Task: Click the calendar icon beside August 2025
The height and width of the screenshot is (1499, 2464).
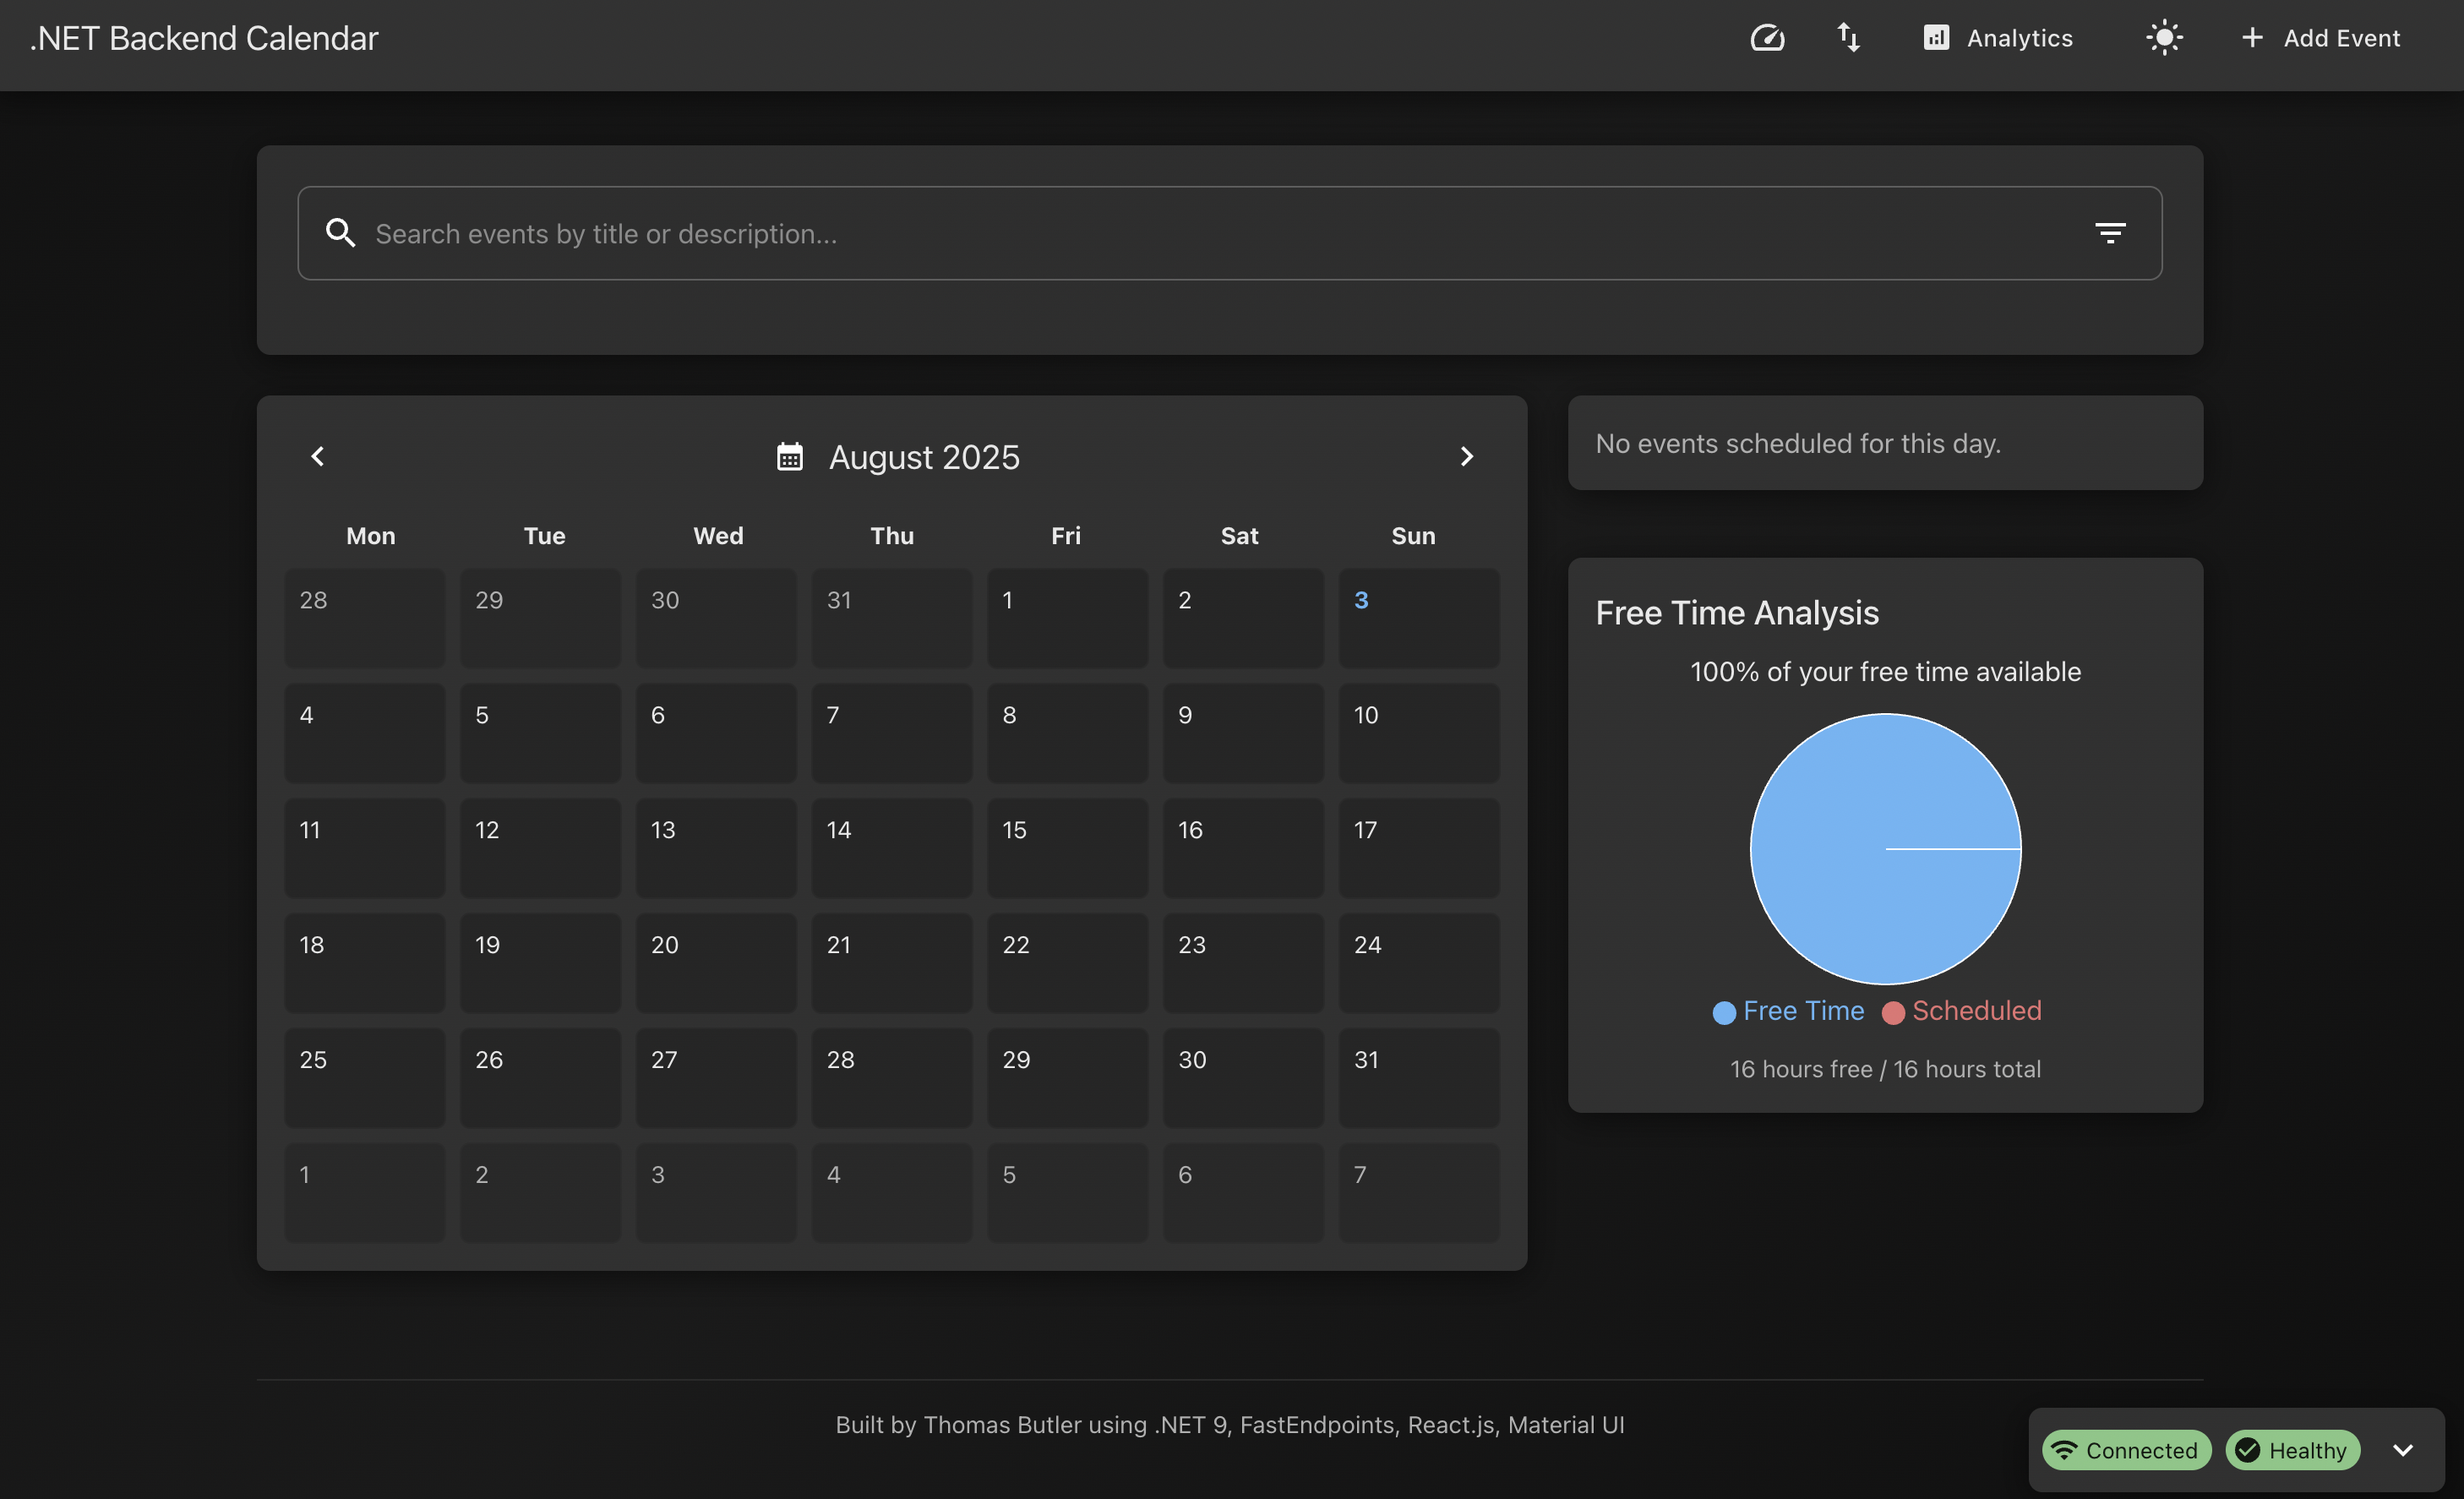Action: click(x=790, y=457)
